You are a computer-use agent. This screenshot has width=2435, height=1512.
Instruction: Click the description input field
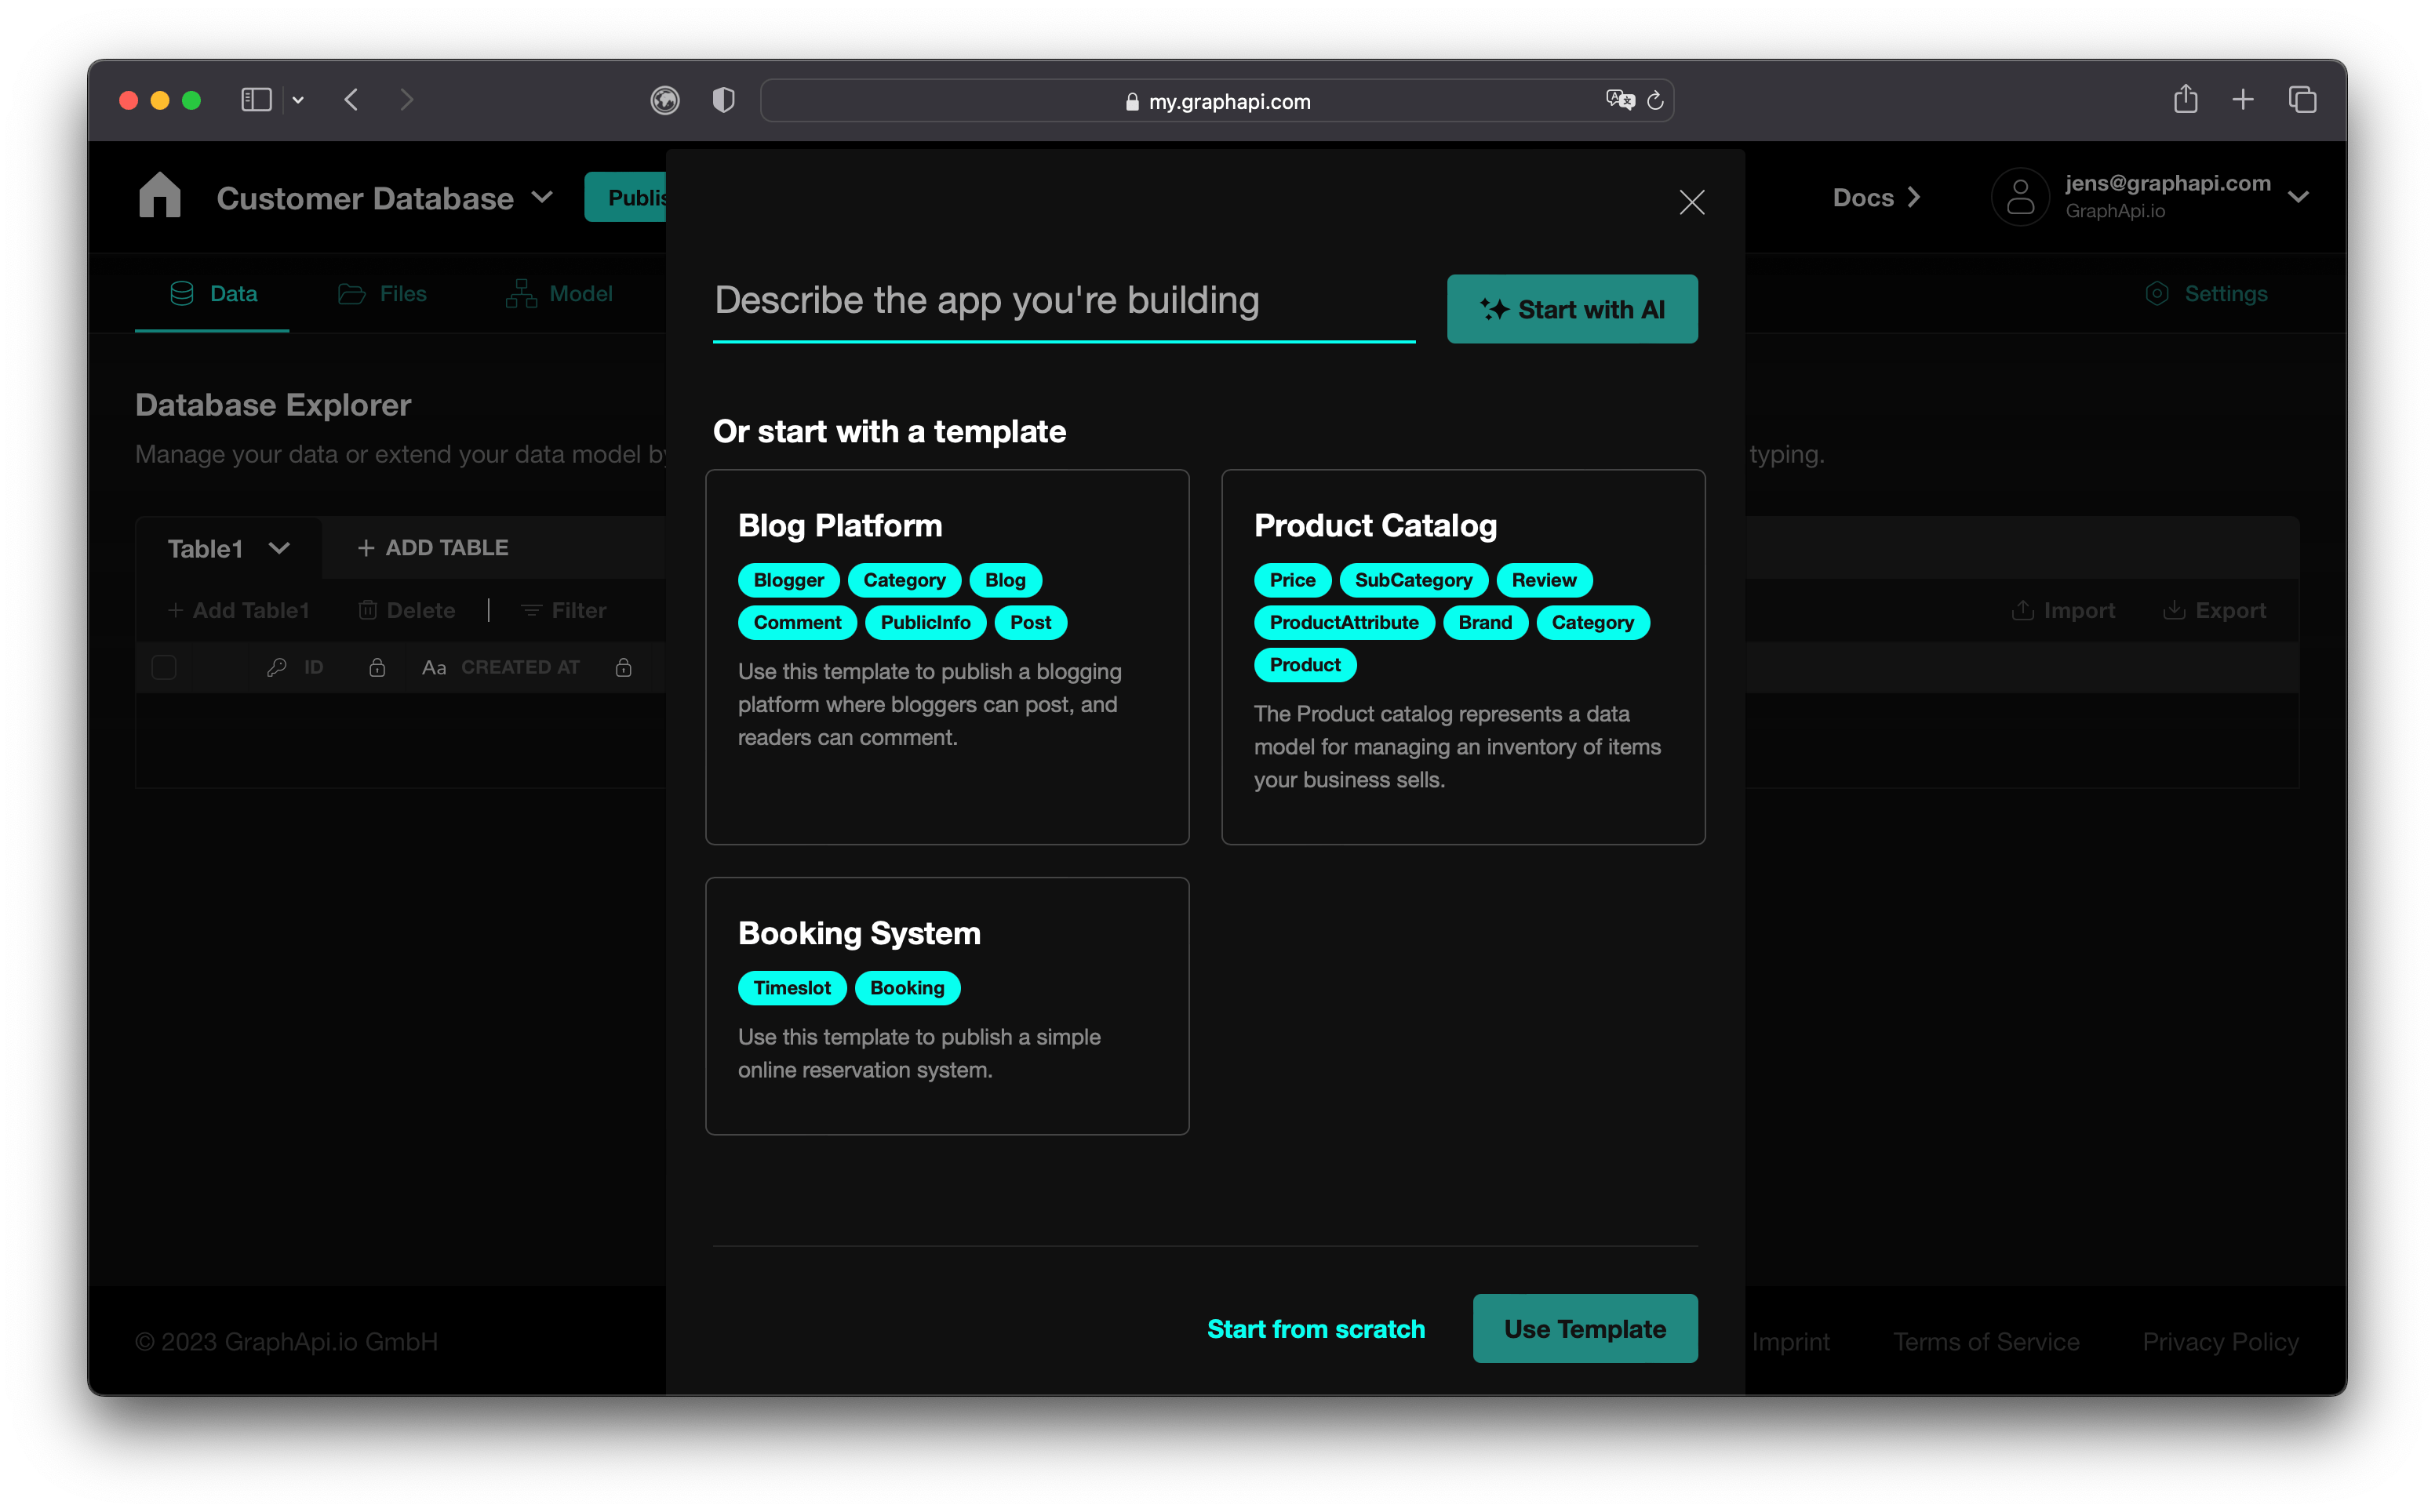pyautogui.click(x=1066, y=300)
